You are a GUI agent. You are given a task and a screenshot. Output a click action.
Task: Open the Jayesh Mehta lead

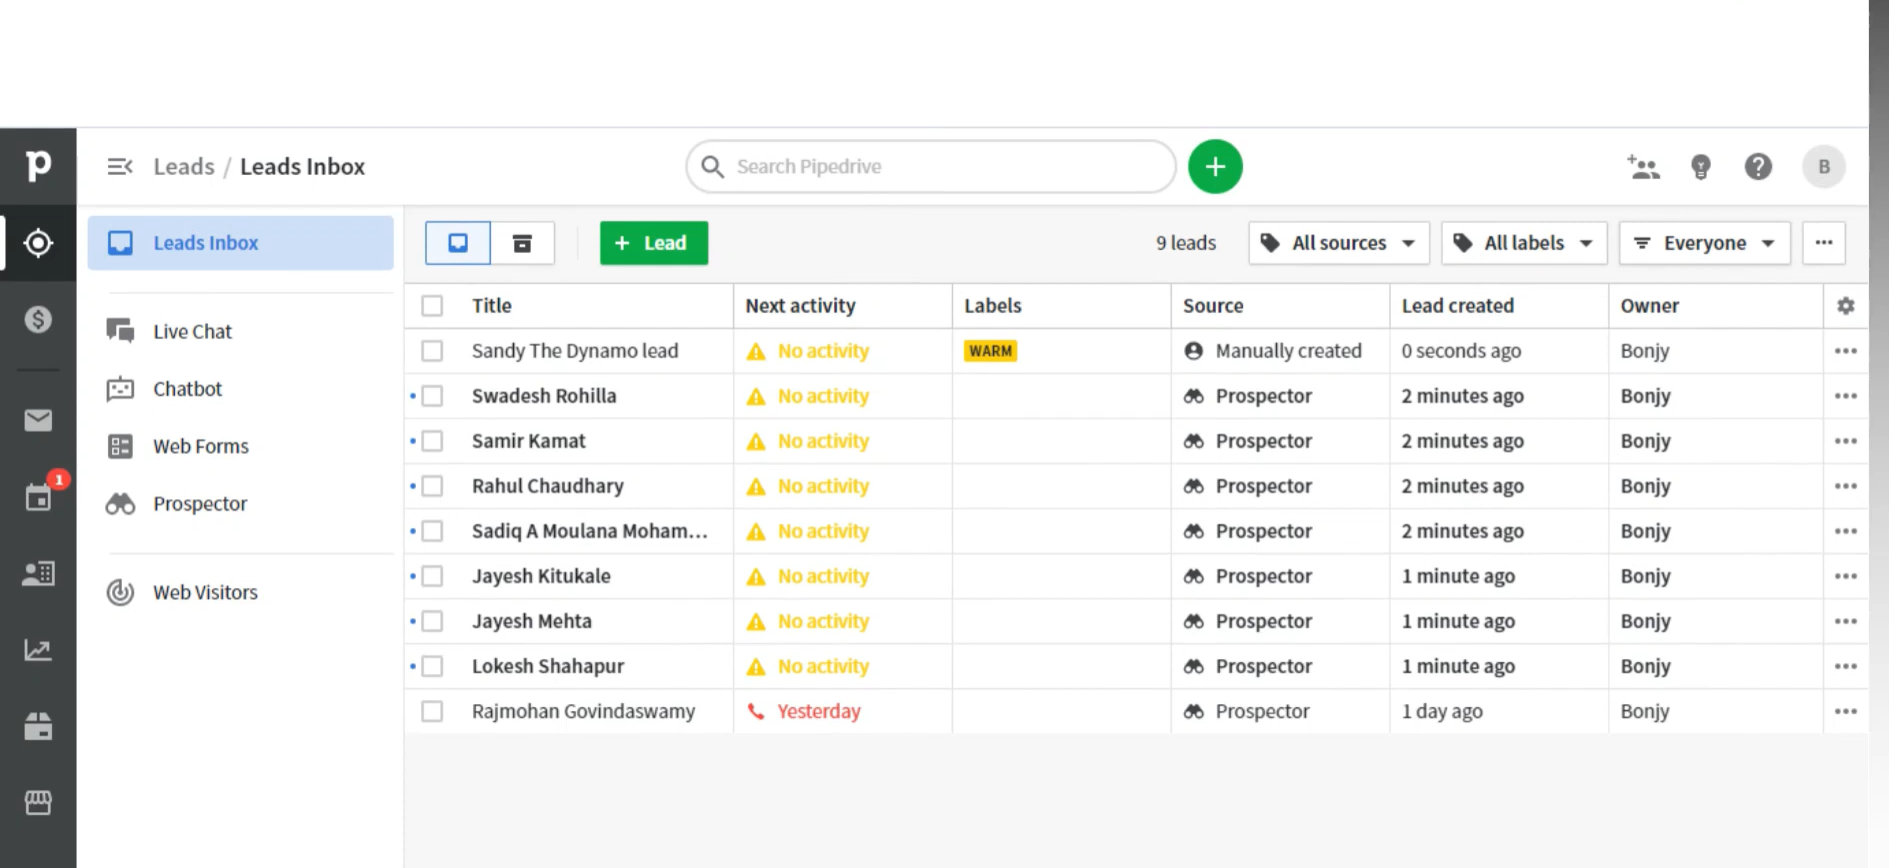click(x=532, y=621)
